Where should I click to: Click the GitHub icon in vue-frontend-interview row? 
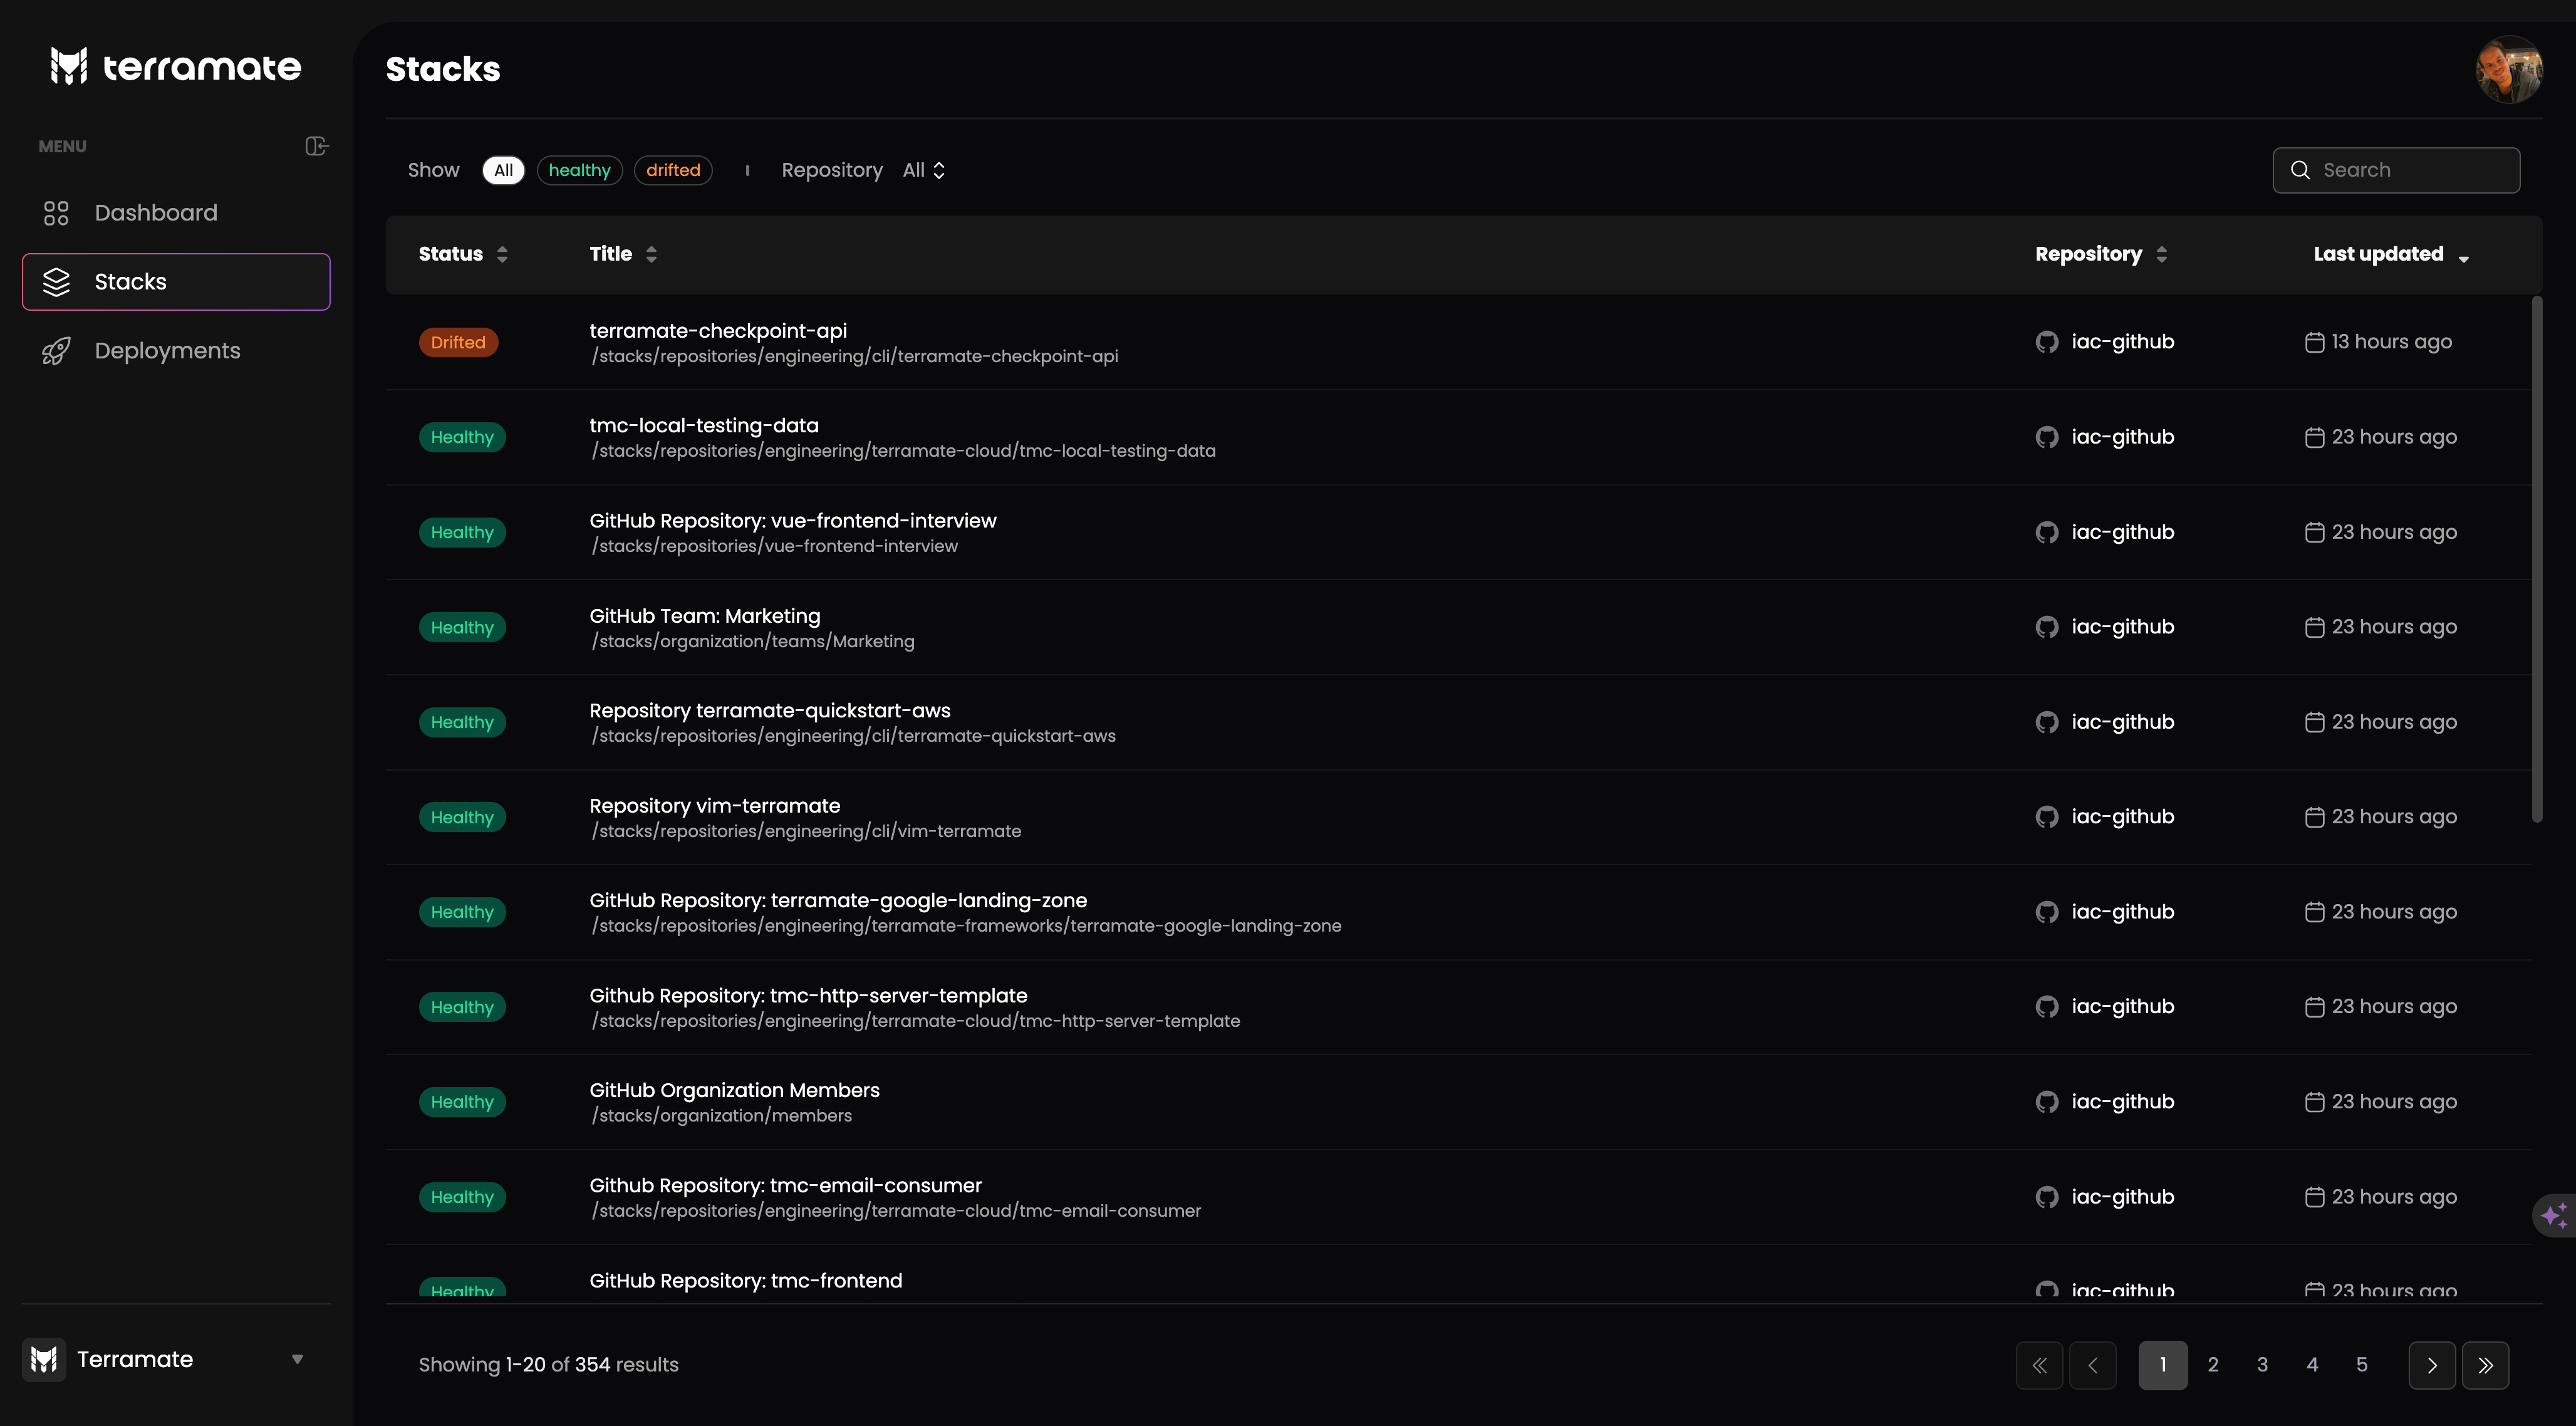point(2047,532)
